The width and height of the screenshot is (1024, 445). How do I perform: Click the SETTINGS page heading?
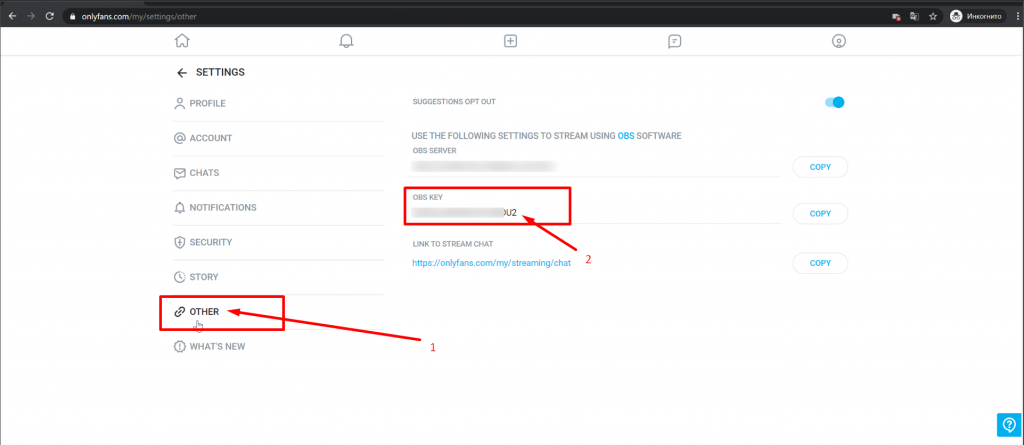(220, 73)
